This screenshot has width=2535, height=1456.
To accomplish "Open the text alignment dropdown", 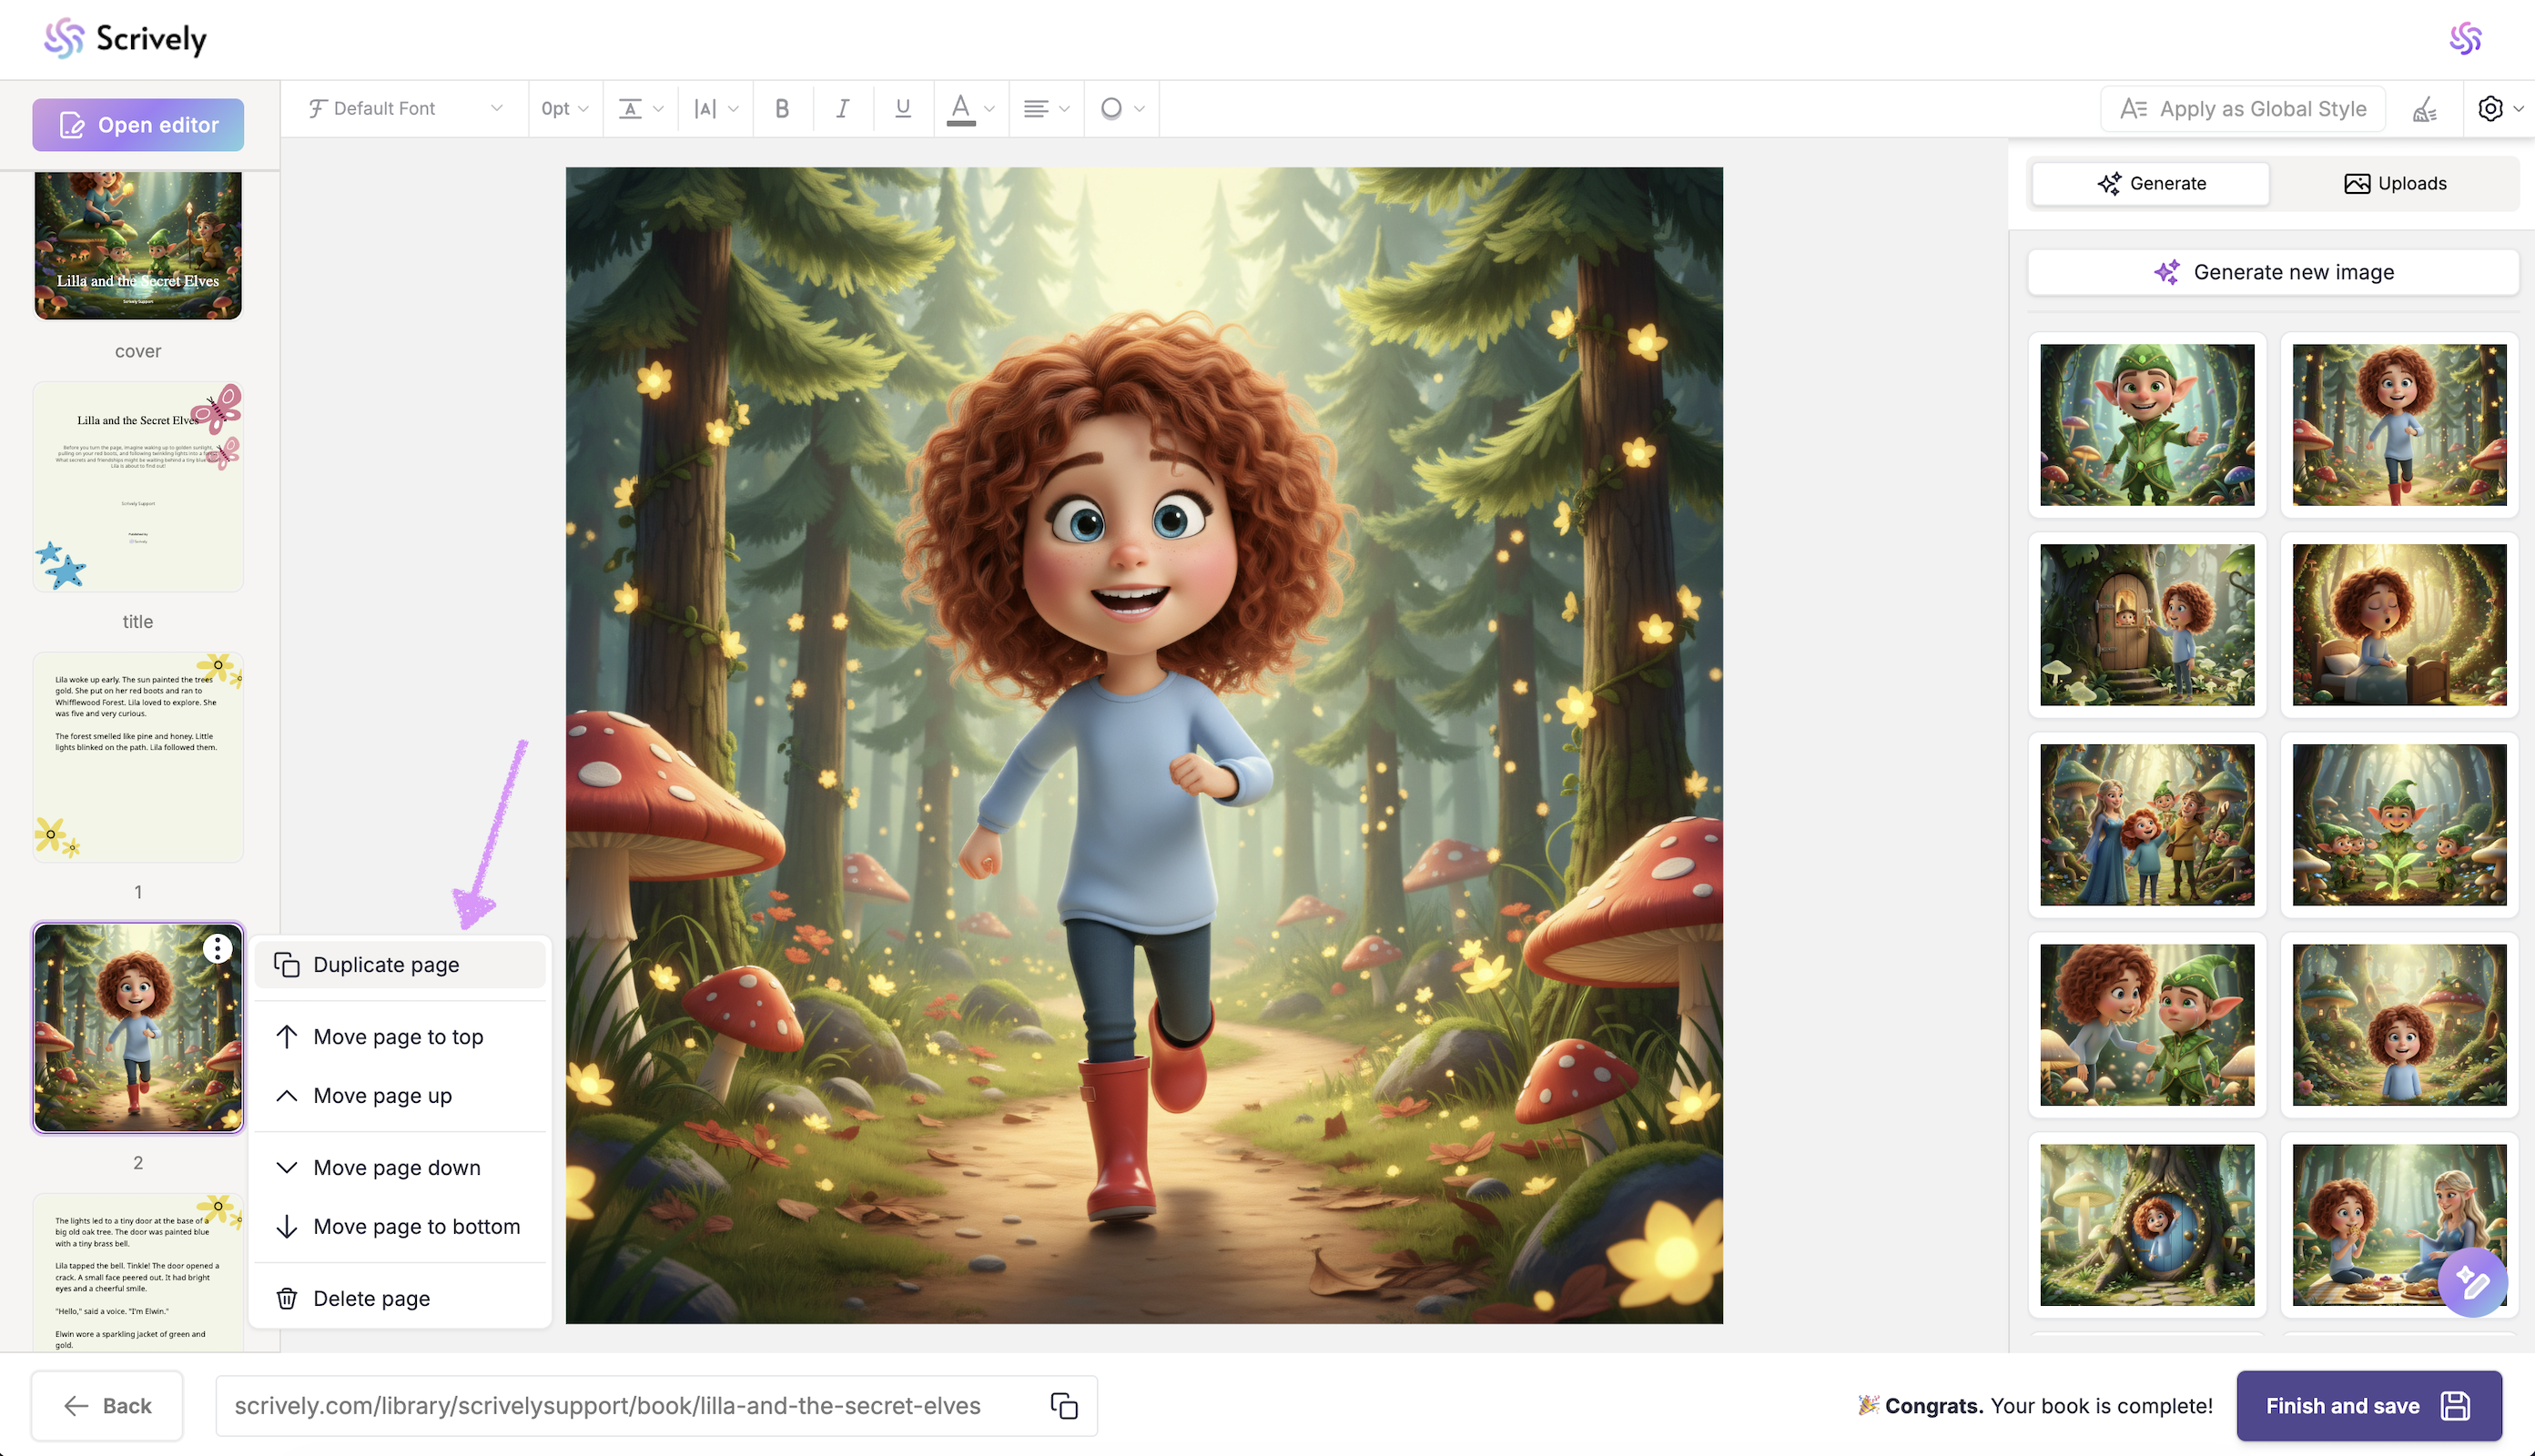I will 1046,108.
